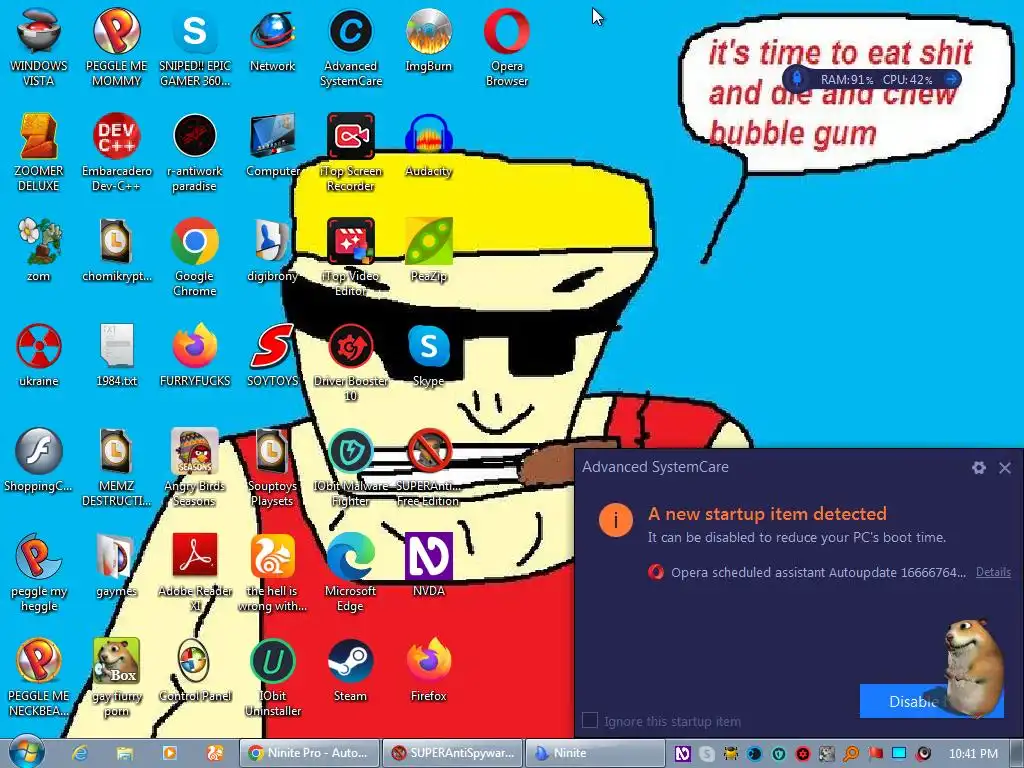Open Internet Explorer from the taskbar

[80, 753]
